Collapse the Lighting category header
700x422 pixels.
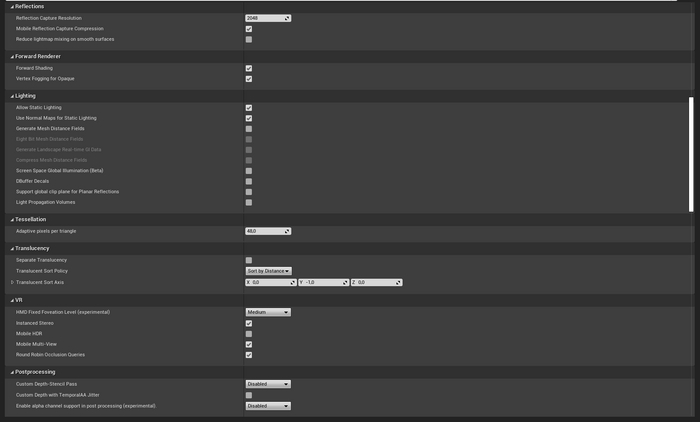(x=12, y=96)
